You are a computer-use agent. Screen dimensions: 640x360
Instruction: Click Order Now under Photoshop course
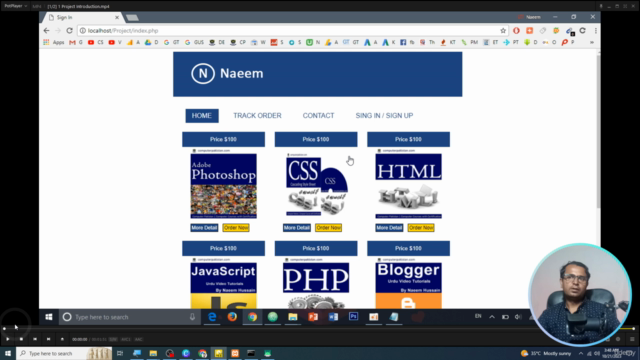(236, 228)
